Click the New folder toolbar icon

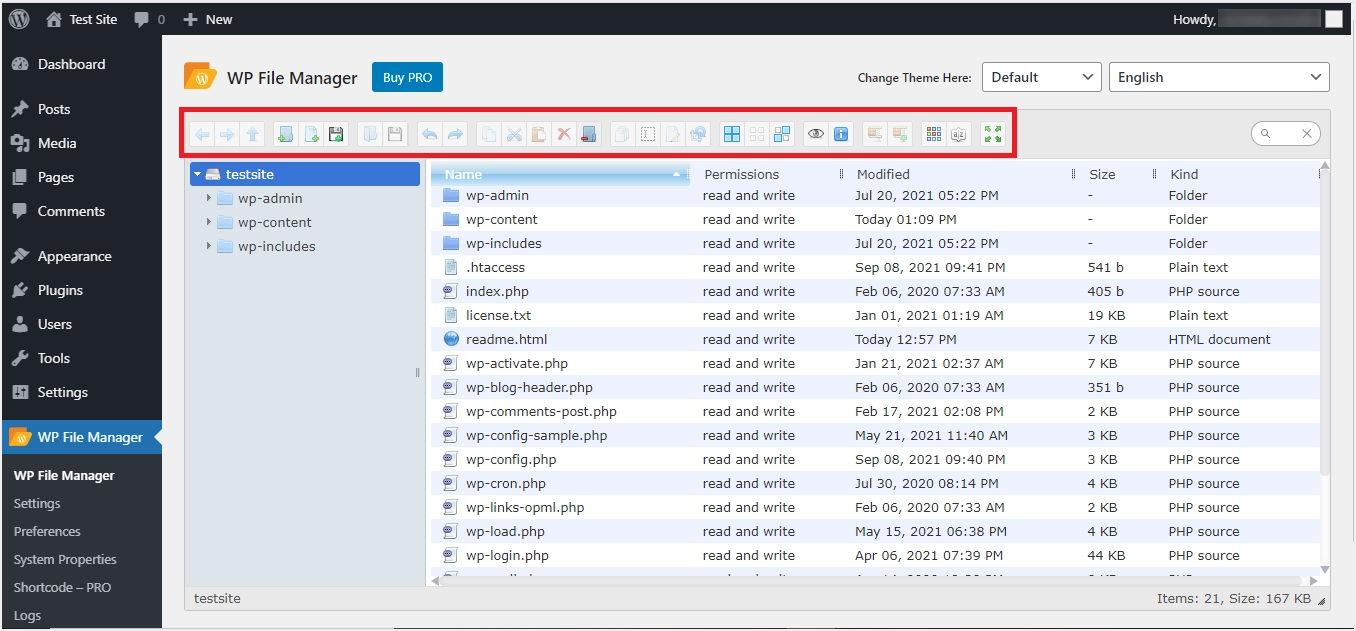click(286, 134)
